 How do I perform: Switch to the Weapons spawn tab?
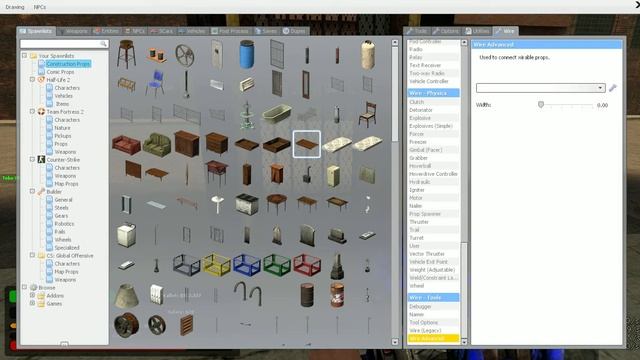(73, 31)
